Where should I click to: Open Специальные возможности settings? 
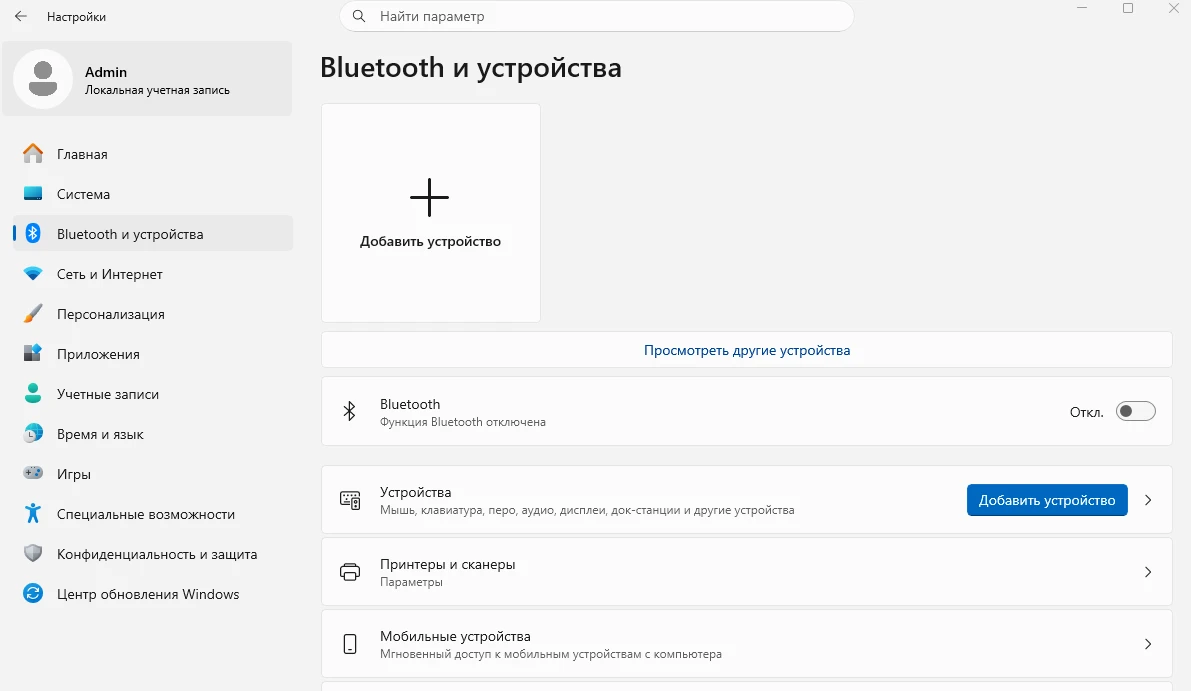click(153, 514)
